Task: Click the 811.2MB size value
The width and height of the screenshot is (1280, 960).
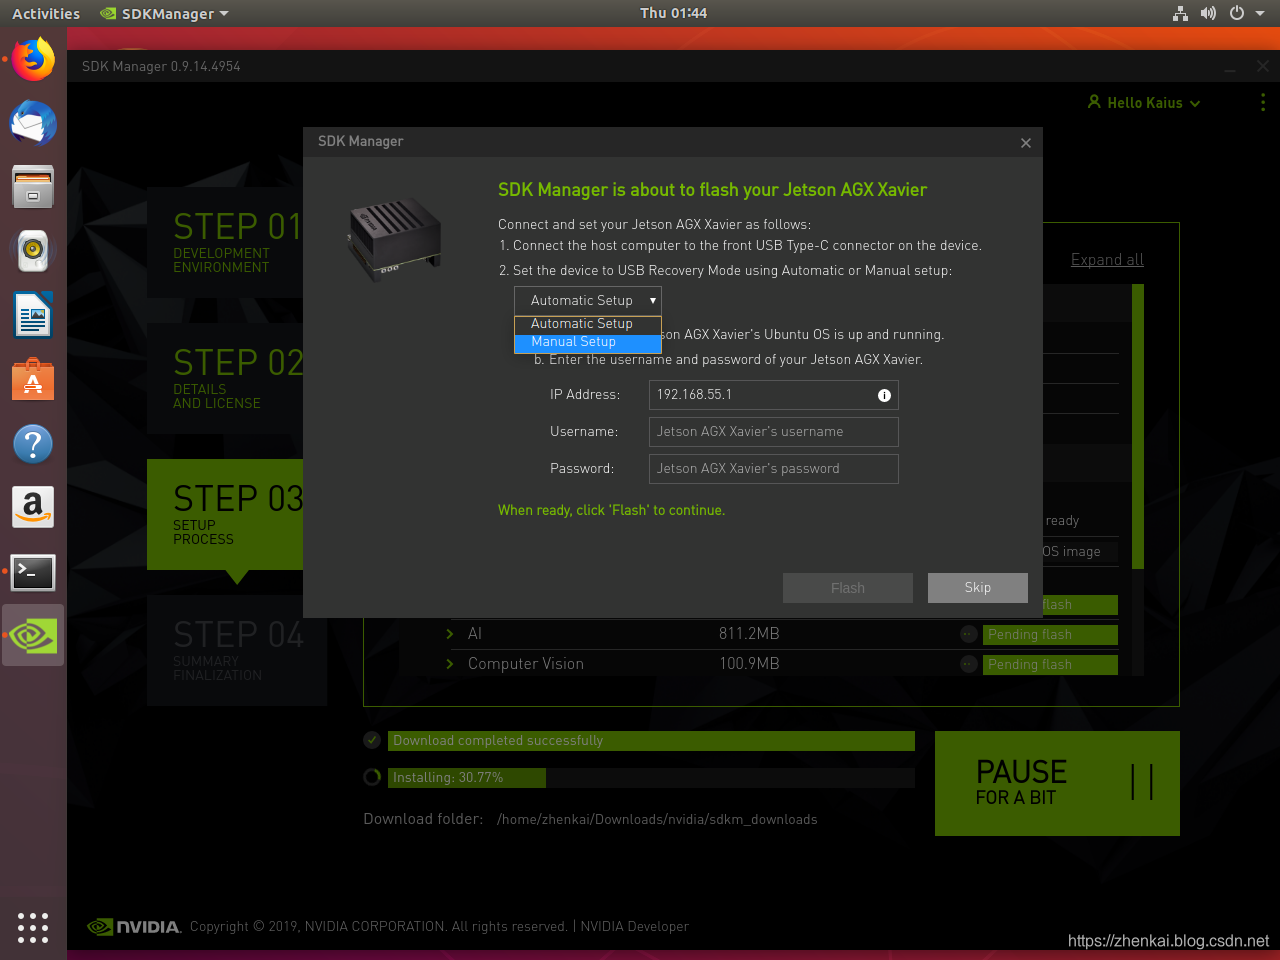Action: pyautogui.click(x=749, y=634)
